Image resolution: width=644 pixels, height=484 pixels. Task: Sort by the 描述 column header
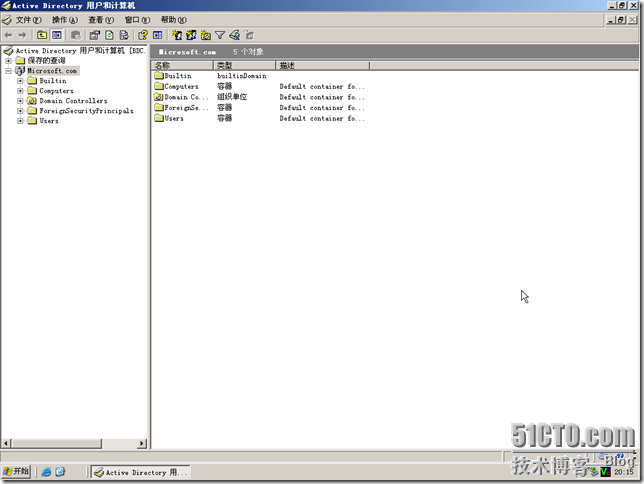(323, 66)
